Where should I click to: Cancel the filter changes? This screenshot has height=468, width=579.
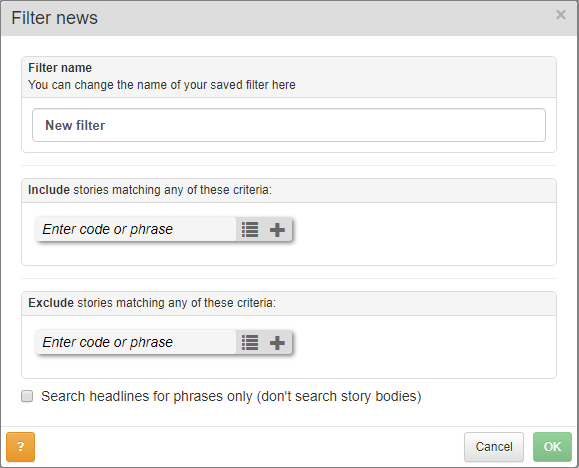point(494,447)
